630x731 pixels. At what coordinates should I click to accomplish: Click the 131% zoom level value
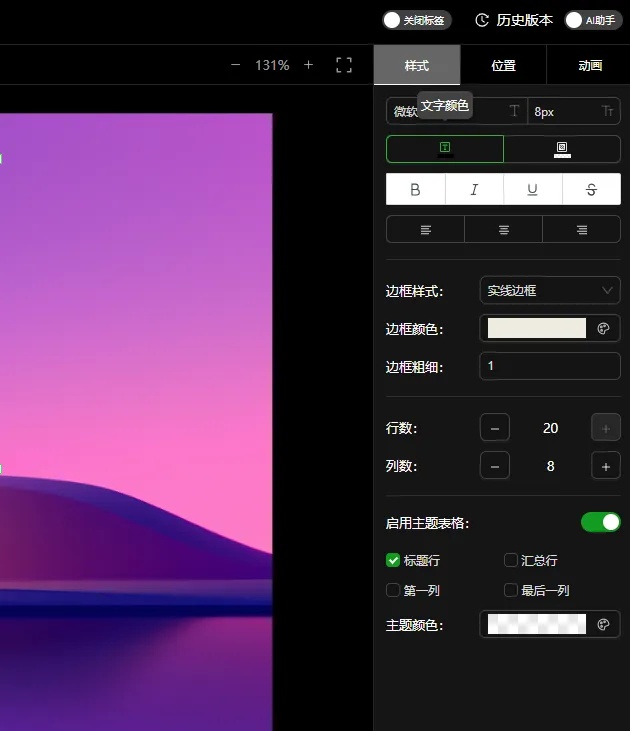pyautogui.click(x=272, y=65)
